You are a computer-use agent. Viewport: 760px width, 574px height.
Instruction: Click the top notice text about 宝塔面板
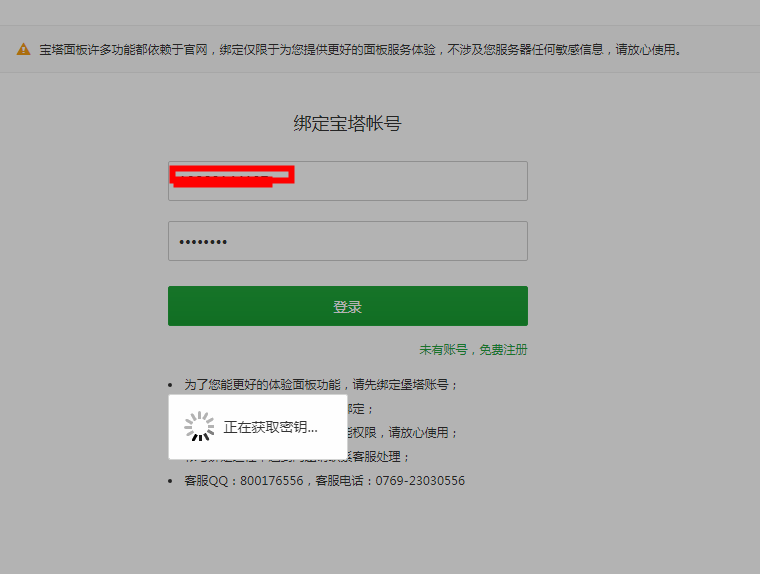click(361, 49)
